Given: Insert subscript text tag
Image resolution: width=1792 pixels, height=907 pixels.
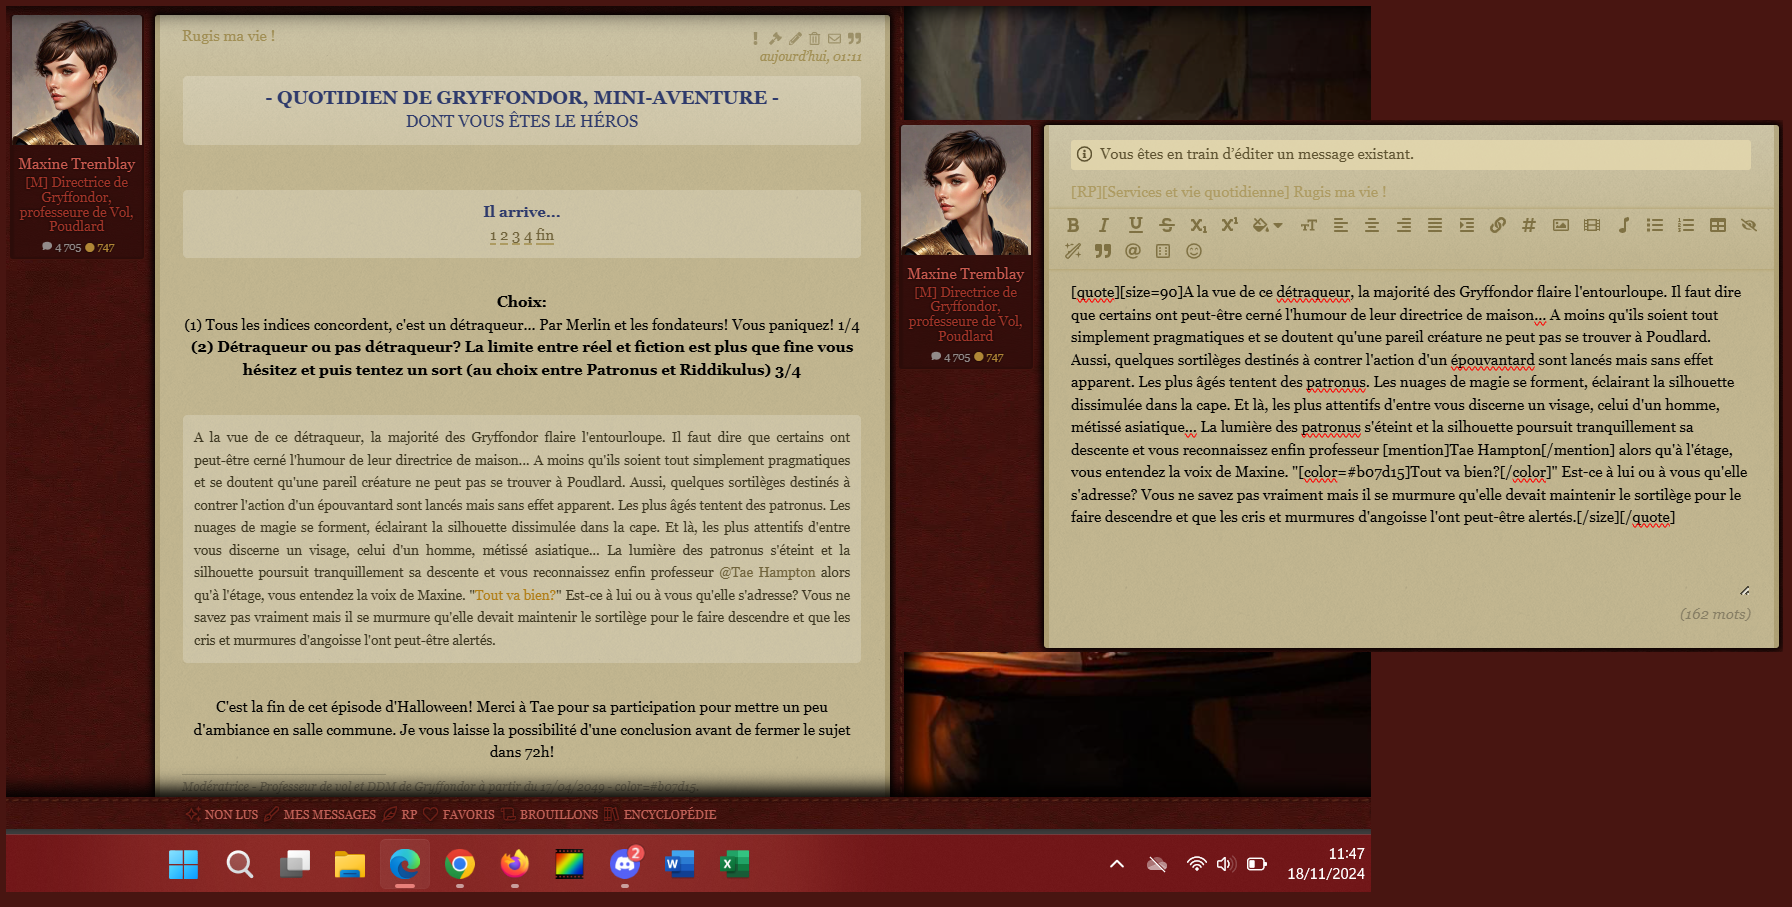Looking at the screenshot, I should [1198, 225].
